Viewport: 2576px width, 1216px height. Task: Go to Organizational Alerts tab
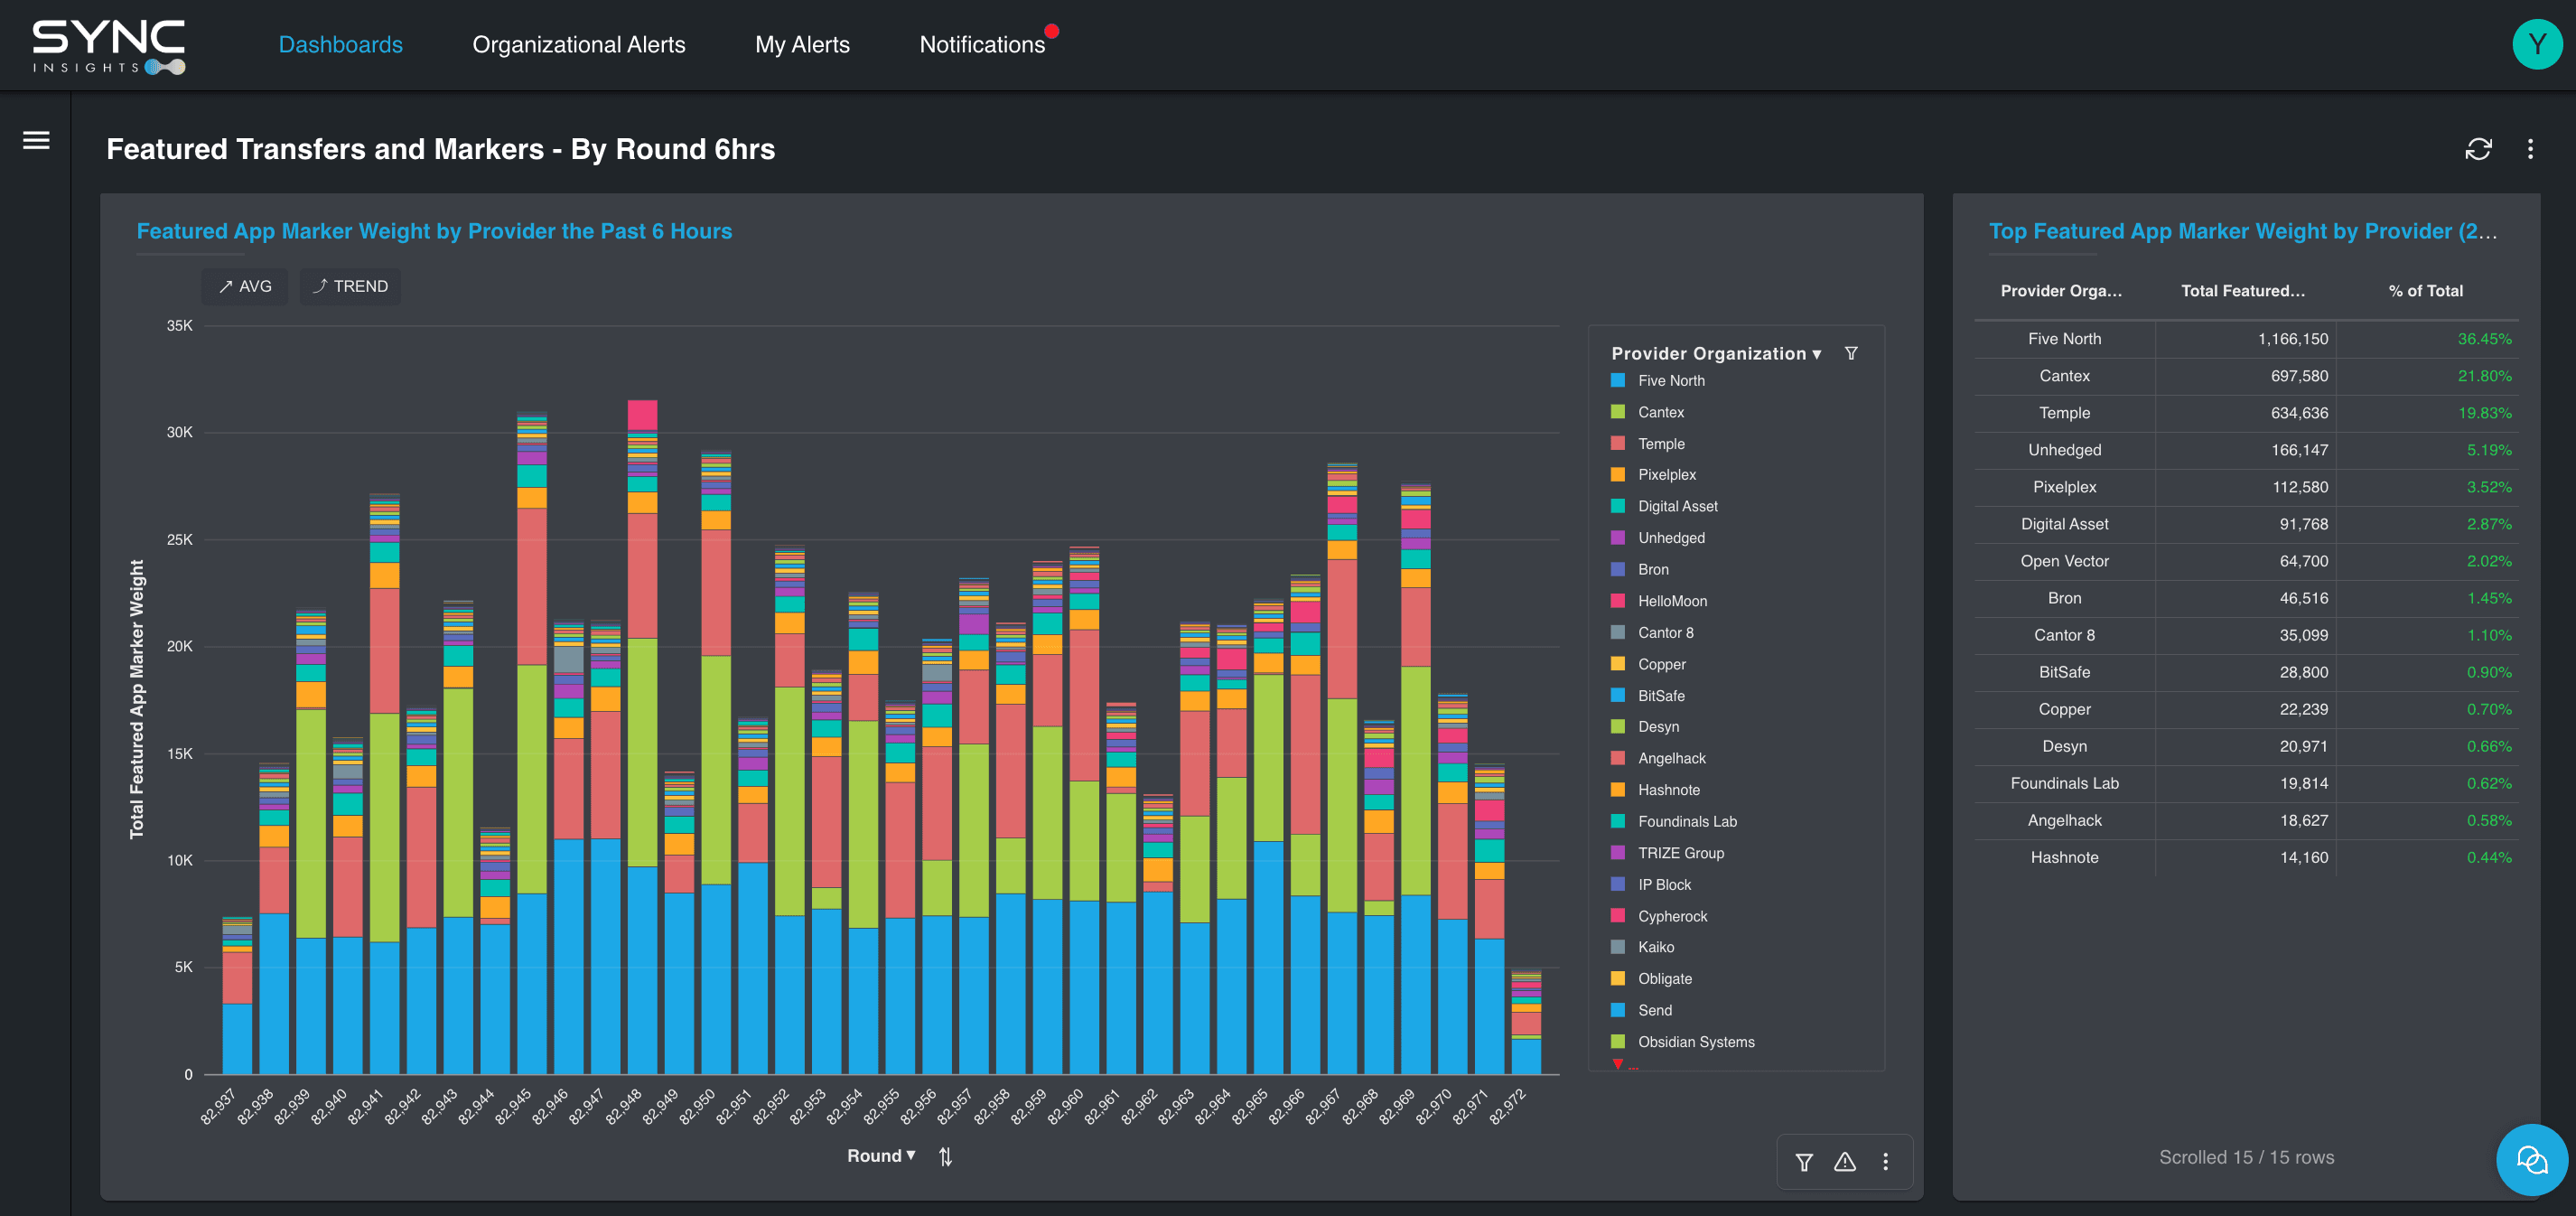578,45
